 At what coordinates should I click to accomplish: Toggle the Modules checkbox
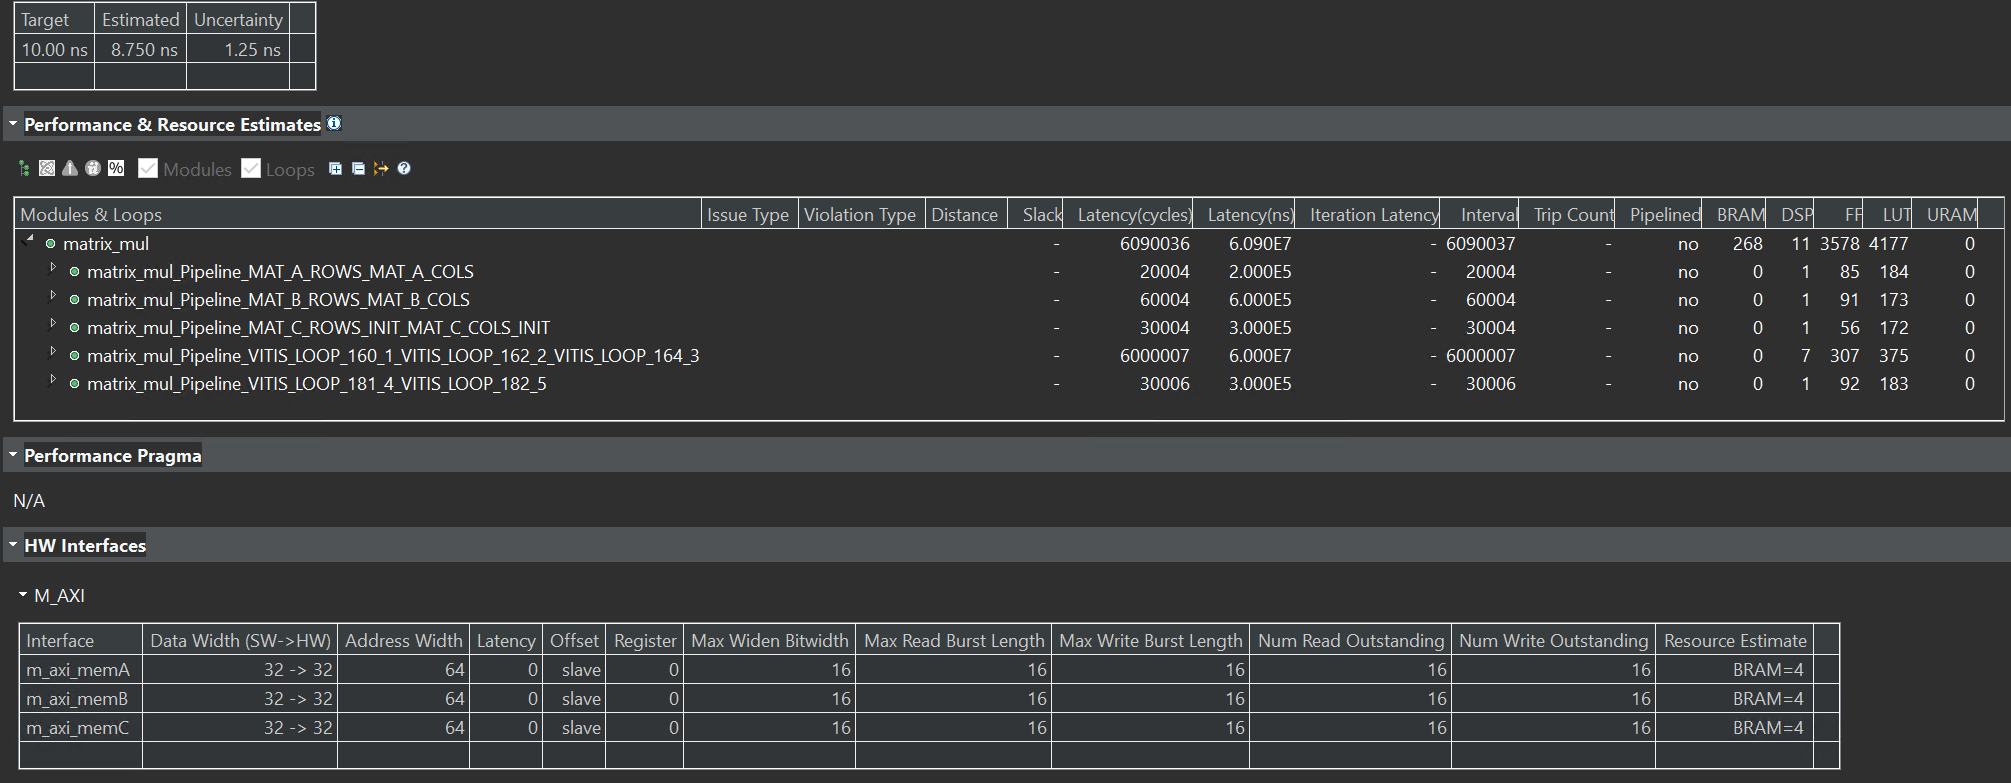[148, 168]
